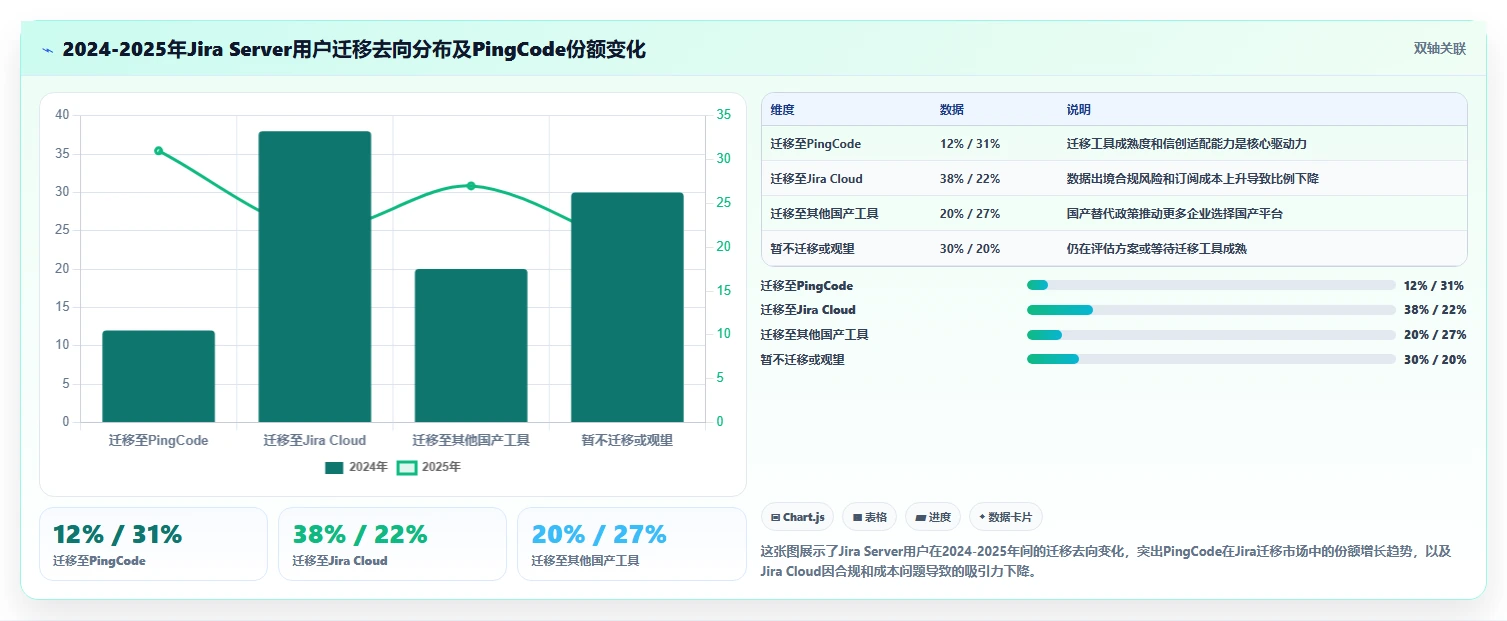The height and width of the screenshot is (621, 1507).
Task: Click the 迁移至PingCode x-axis label
Action: coord(158,440)
